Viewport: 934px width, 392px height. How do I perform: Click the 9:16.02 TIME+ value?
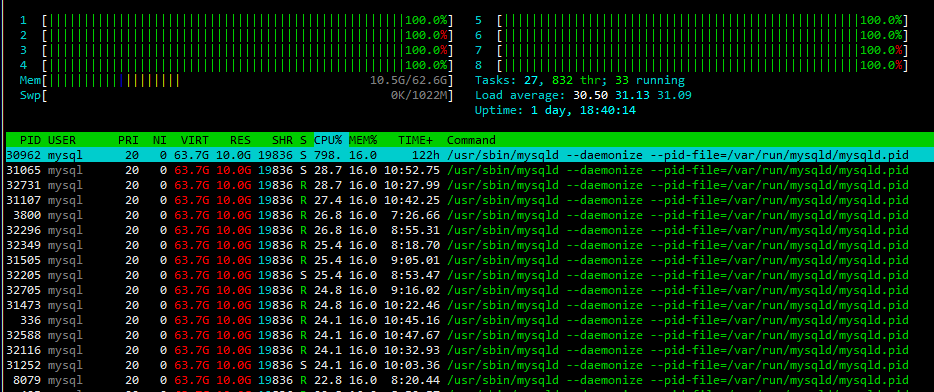pyautogui.click(x=415, y=290)
